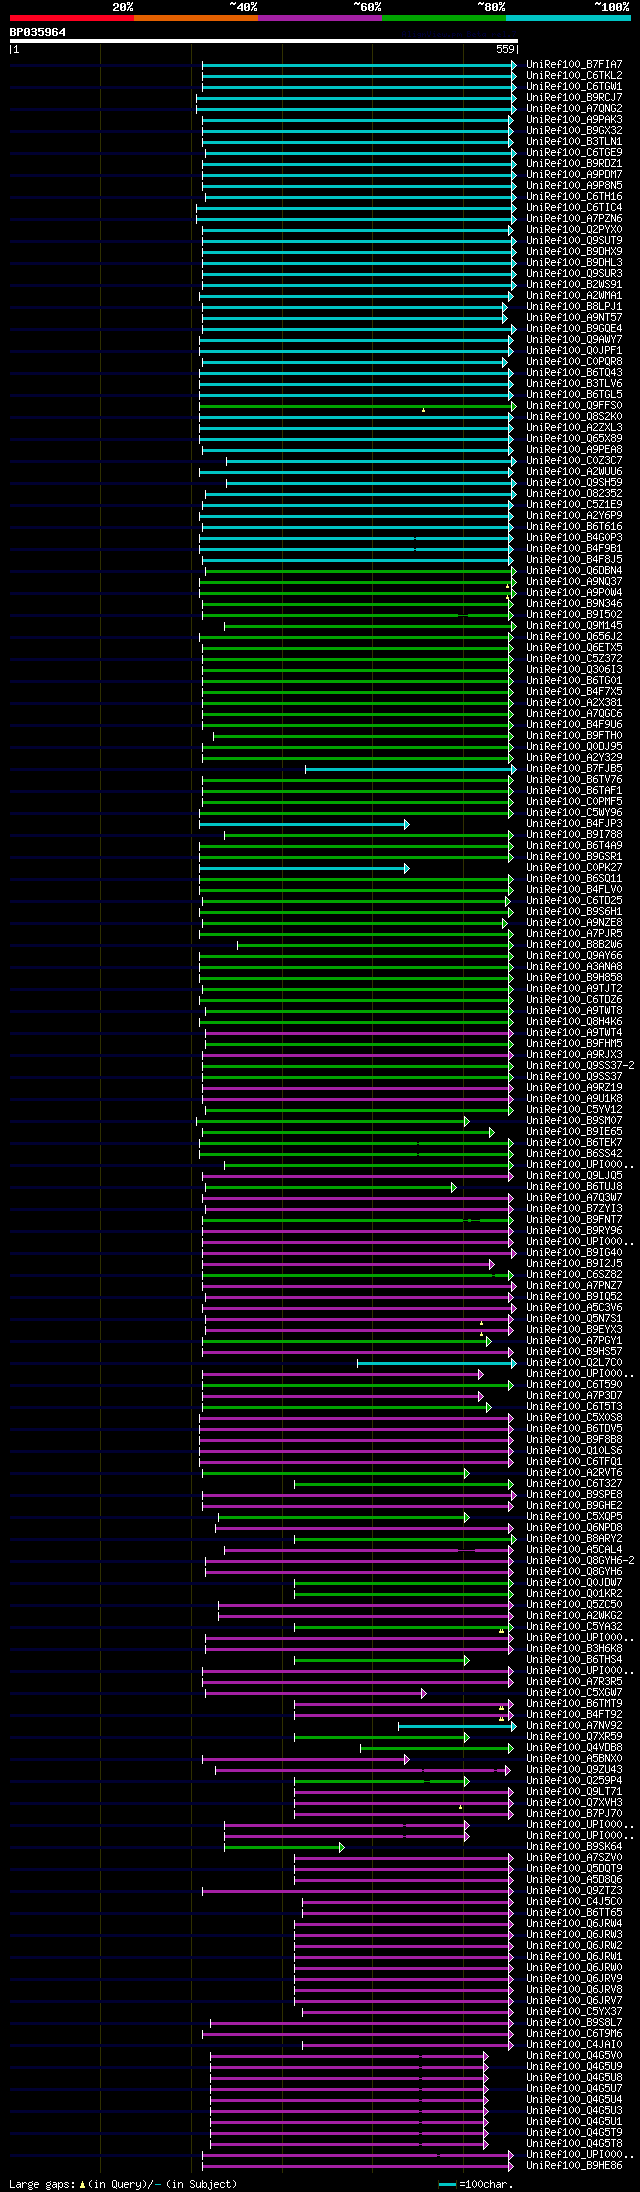Select the UniRef100_A3ANA8 label

coord(574,966)
